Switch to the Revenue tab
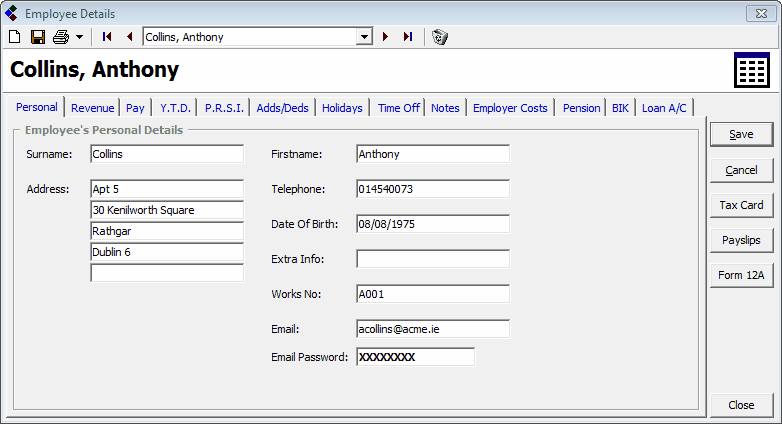The height and width of the screenshot is (424, 782). 92,108
